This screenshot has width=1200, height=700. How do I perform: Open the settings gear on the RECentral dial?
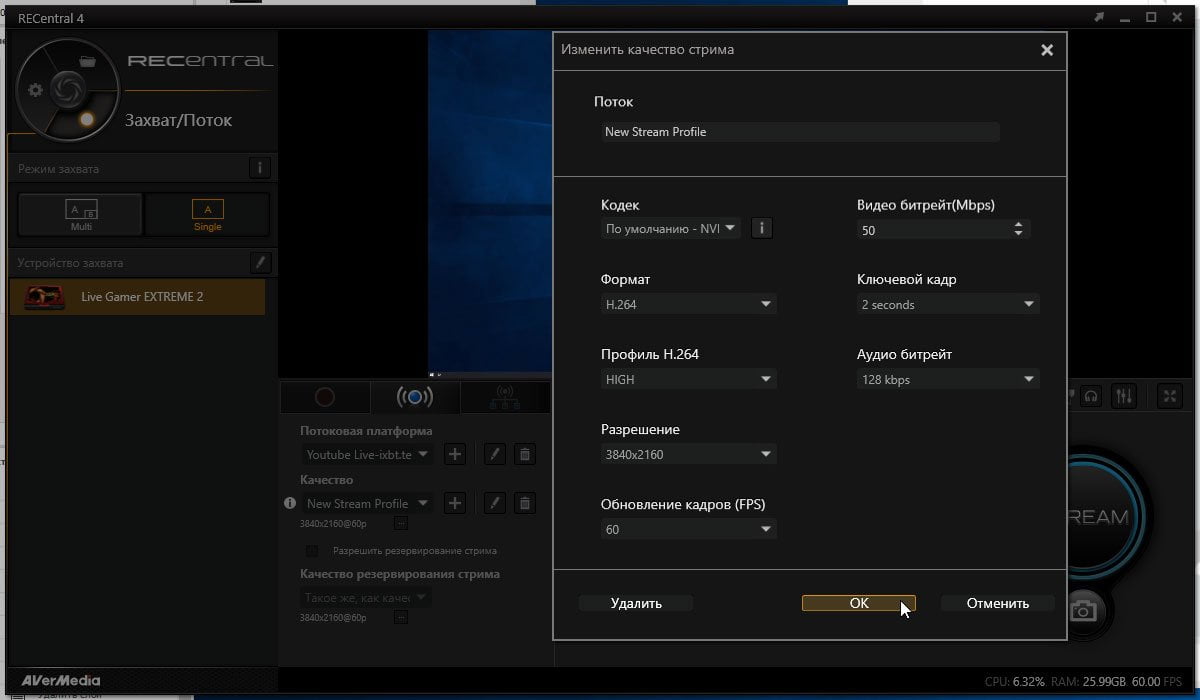tap(36, 90)
